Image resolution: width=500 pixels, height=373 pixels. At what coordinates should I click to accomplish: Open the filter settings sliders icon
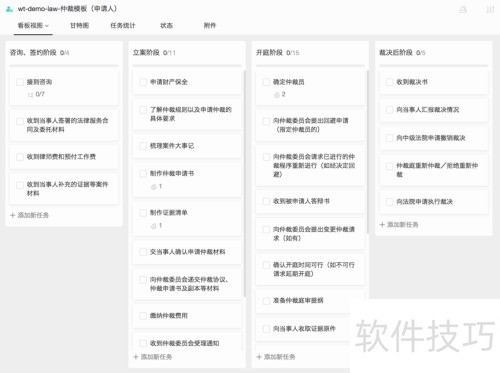pyautogui.click(x=490, y=9)
